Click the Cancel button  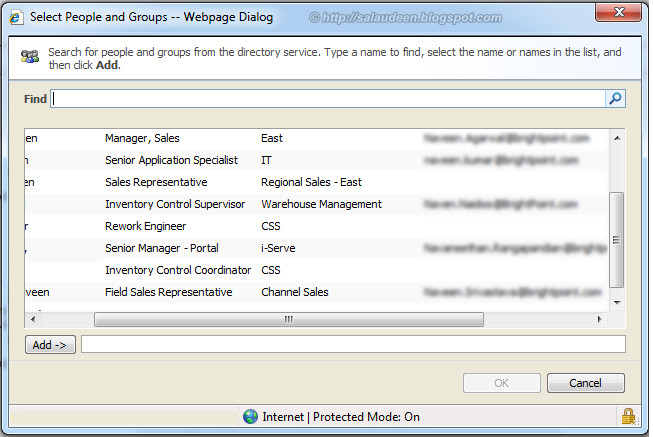[x=585, y=383]
